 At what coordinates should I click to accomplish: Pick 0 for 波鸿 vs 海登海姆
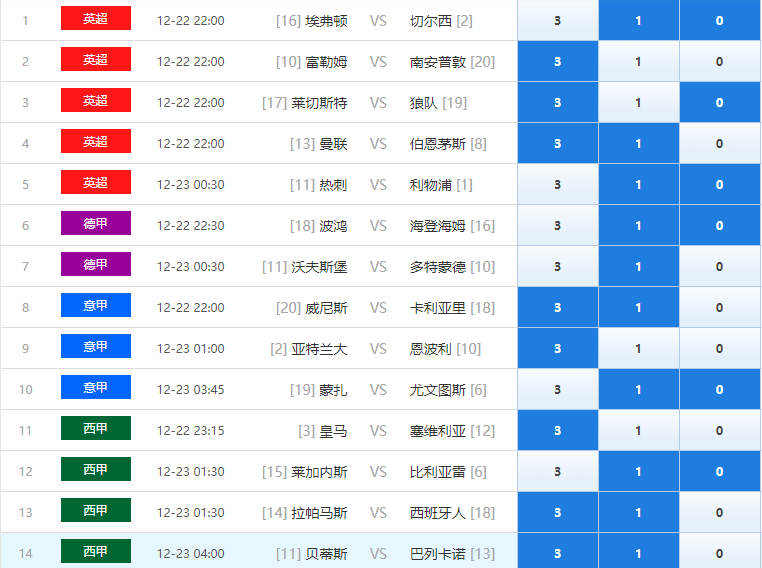[720, 225]
